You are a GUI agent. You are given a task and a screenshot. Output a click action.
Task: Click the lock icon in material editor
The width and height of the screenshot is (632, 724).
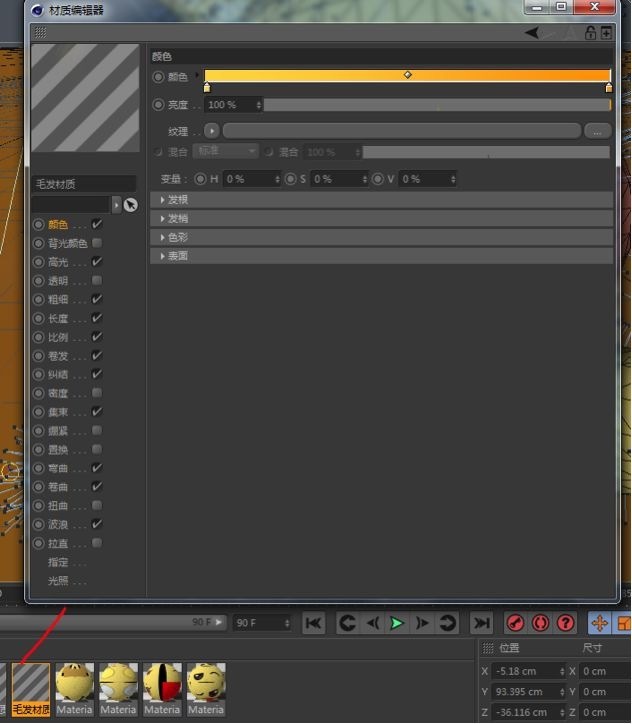pos(590,33)
